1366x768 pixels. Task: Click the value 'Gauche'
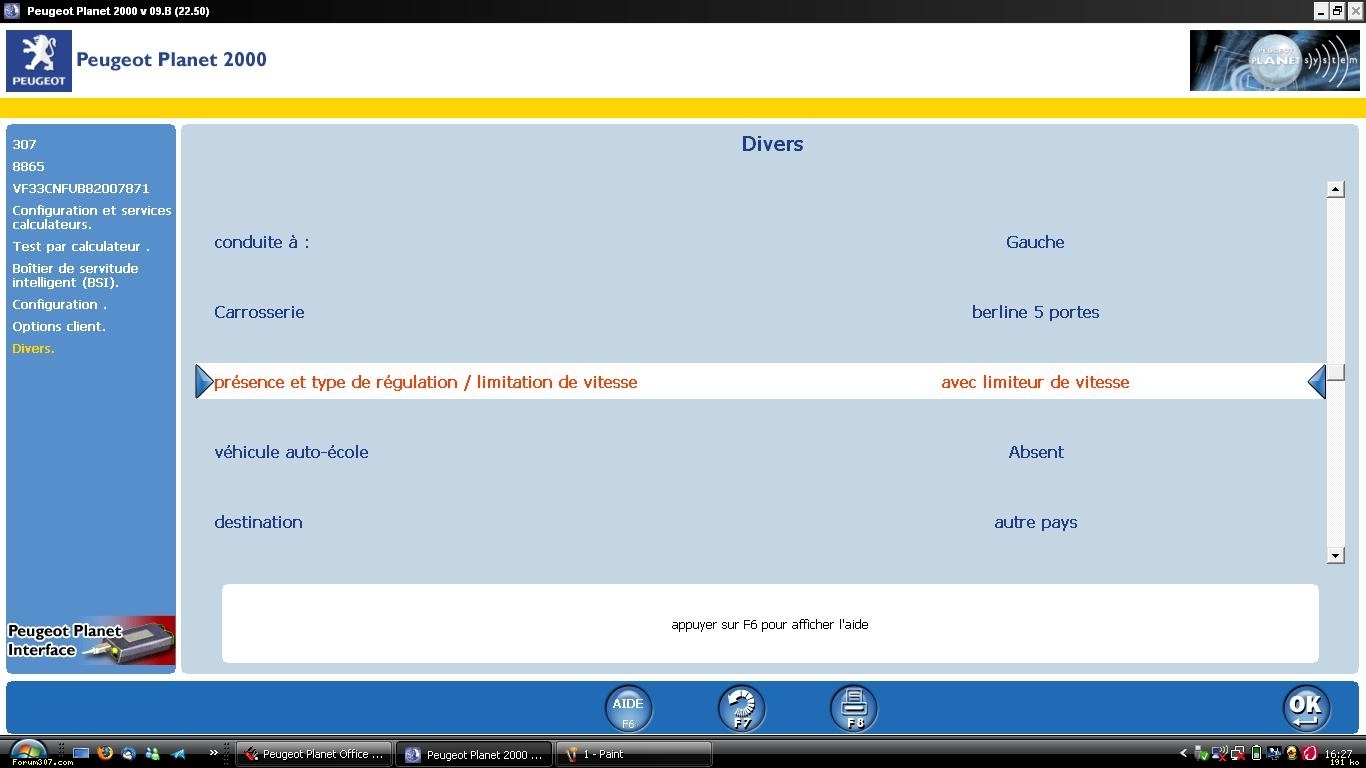(x=1035, y=242)
